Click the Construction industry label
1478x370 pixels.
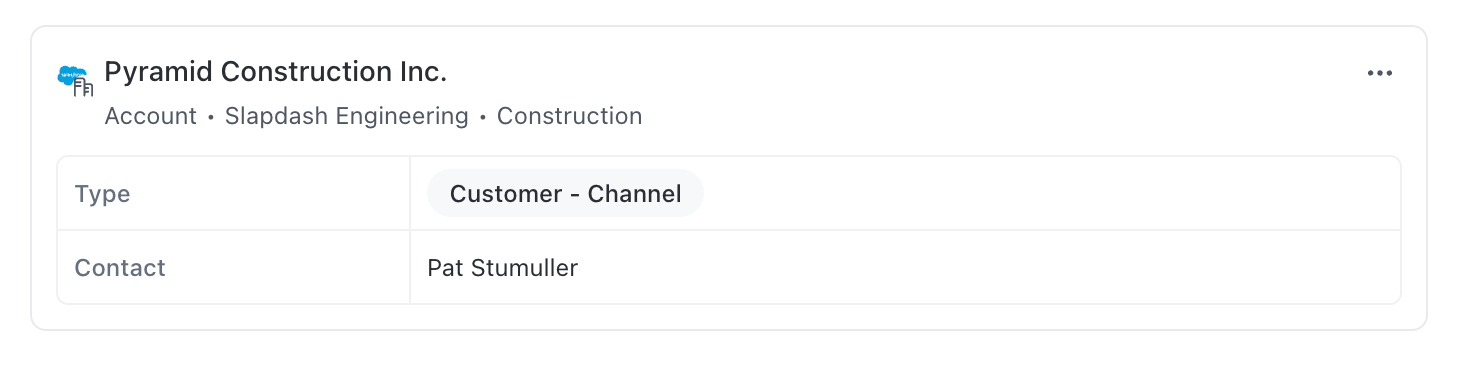coord(570,116)
